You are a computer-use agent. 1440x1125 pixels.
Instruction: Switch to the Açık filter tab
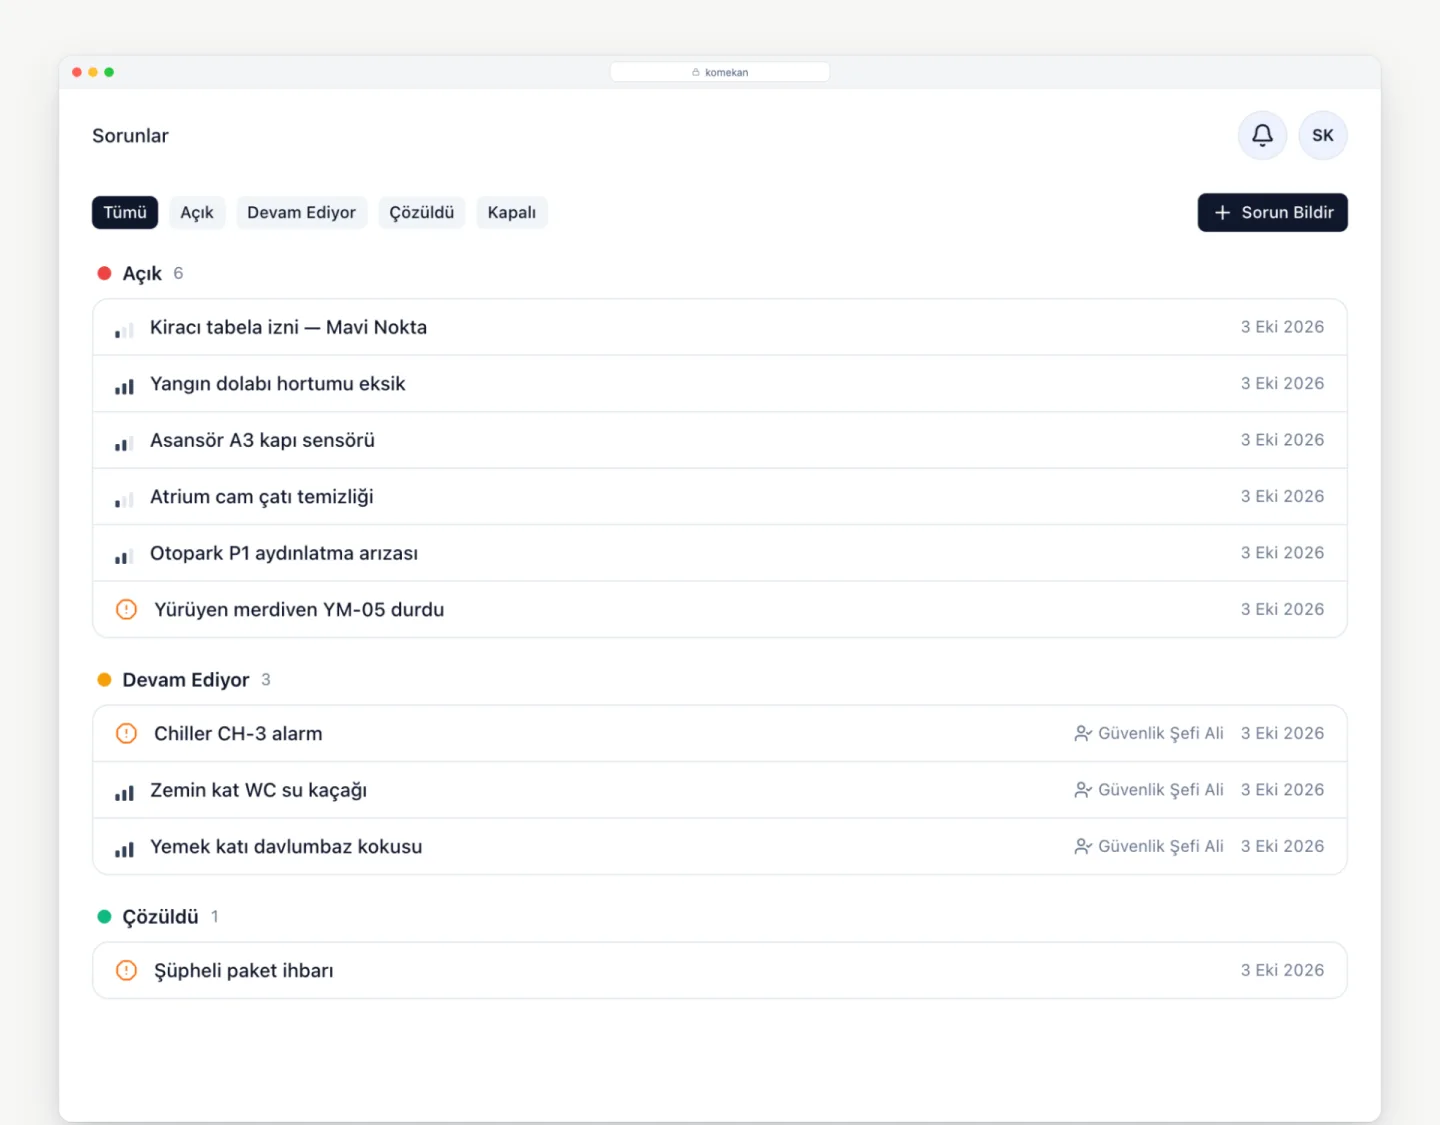pos(197,212)
